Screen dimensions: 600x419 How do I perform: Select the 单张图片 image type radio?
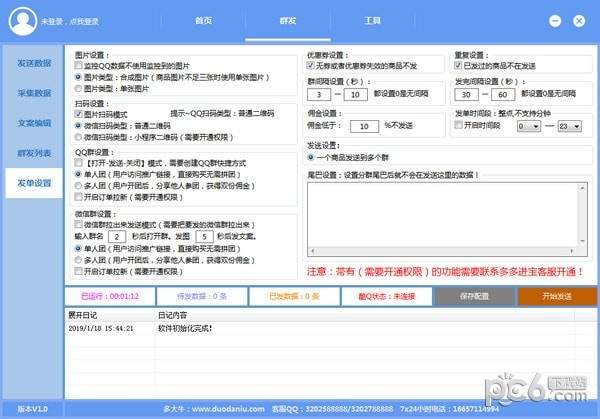(80, 87)
